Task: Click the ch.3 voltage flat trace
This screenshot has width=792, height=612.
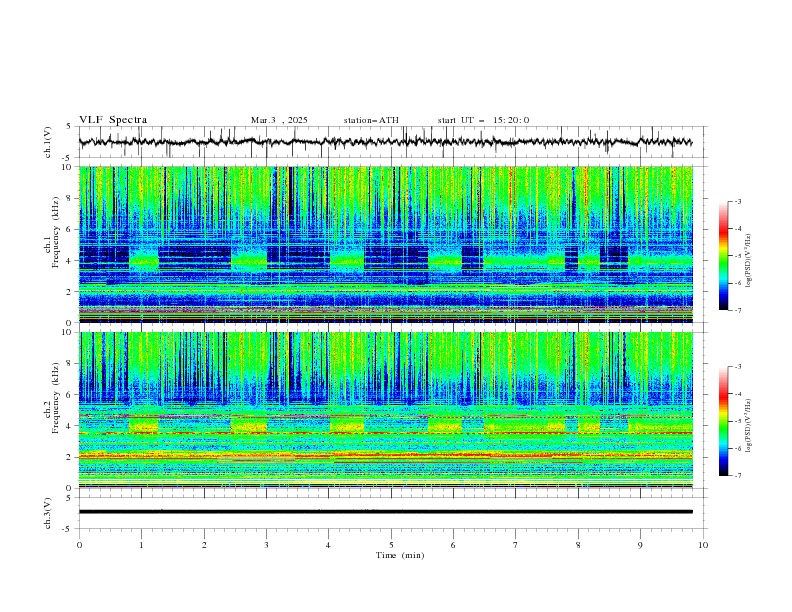Action: [x=385, y=512]
